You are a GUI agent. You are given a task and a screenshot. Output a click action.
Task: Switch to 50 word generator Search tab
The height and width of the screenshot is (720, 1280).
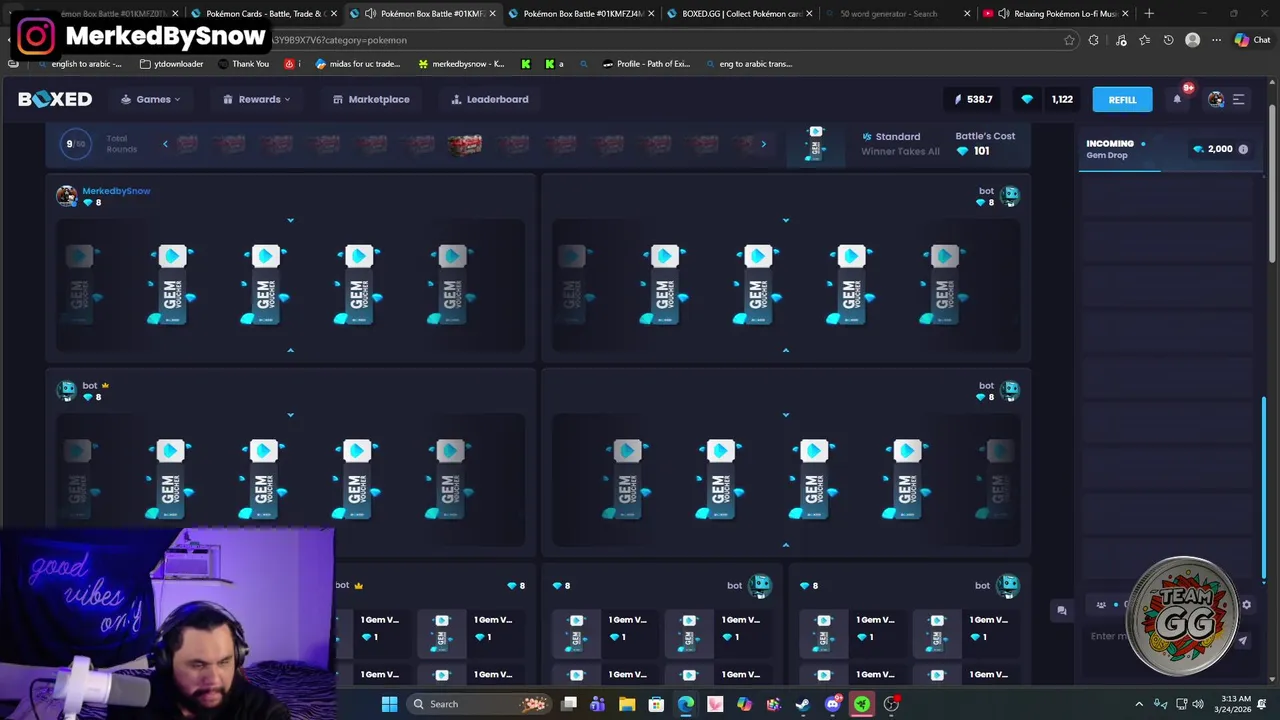888,14
